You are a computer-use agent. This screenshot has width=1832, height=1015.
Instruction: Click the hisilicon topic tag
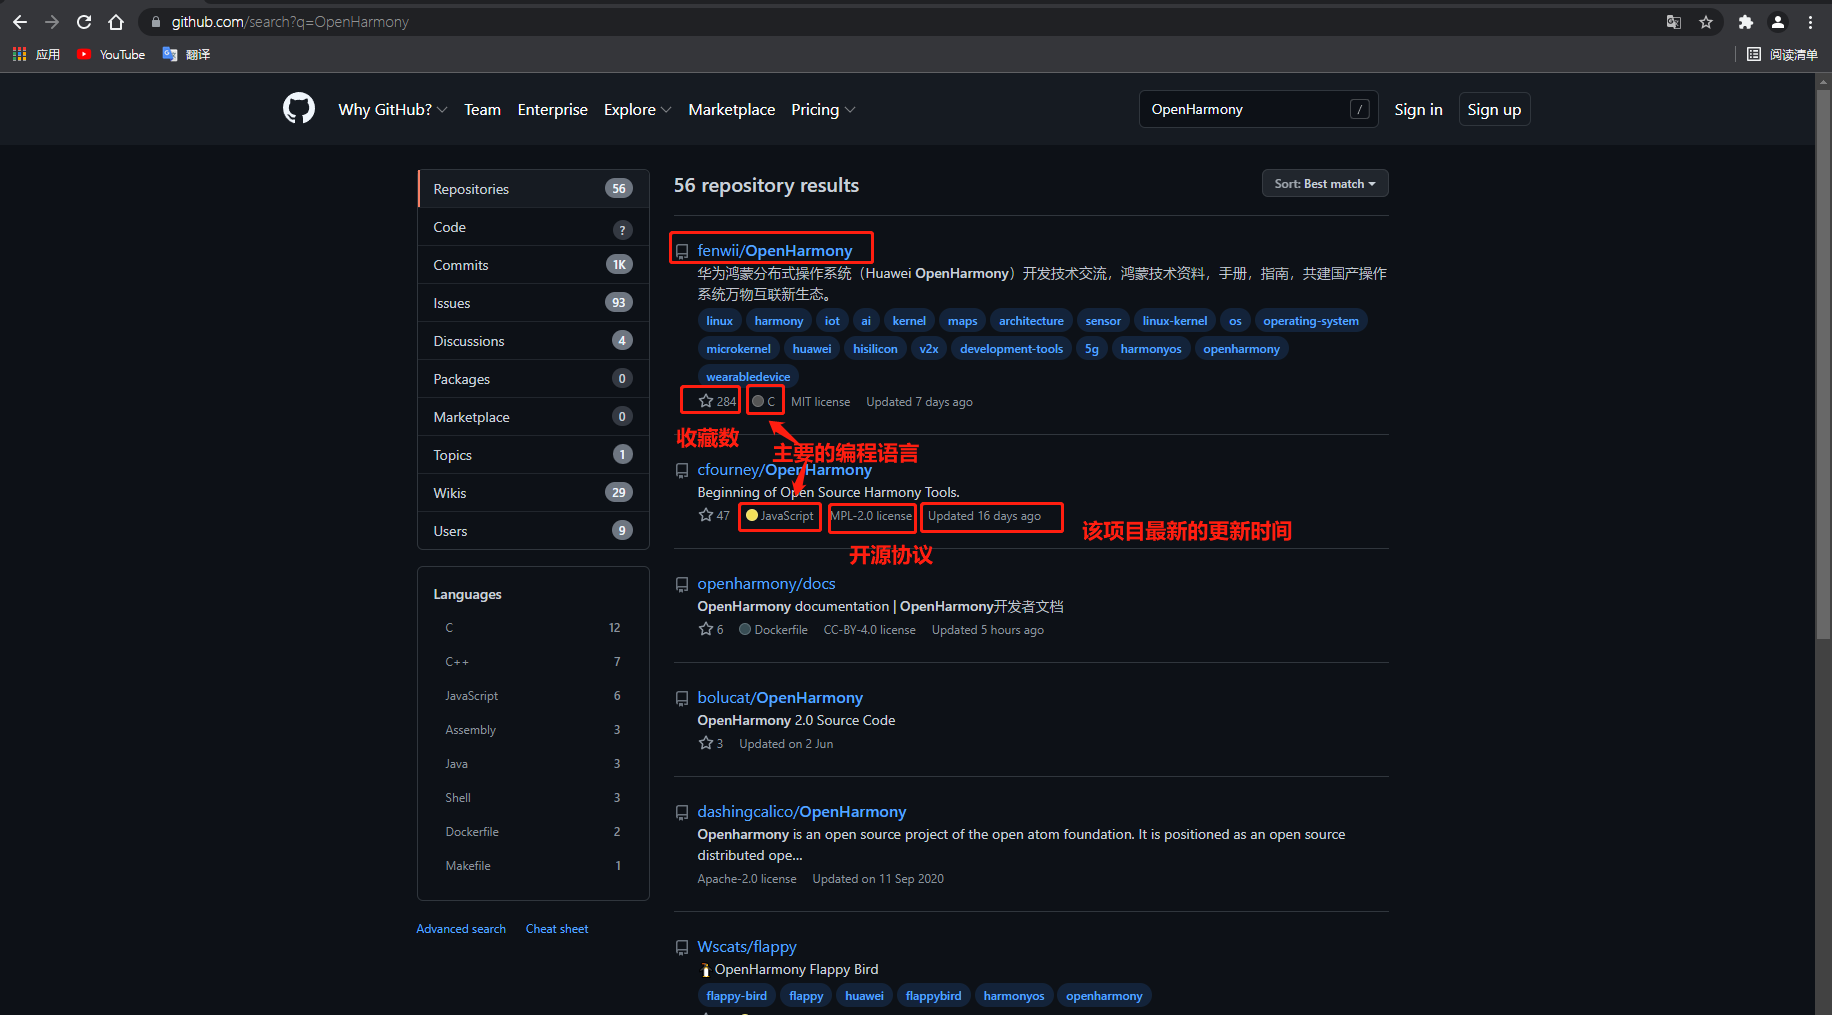click(x=875, y=349)
